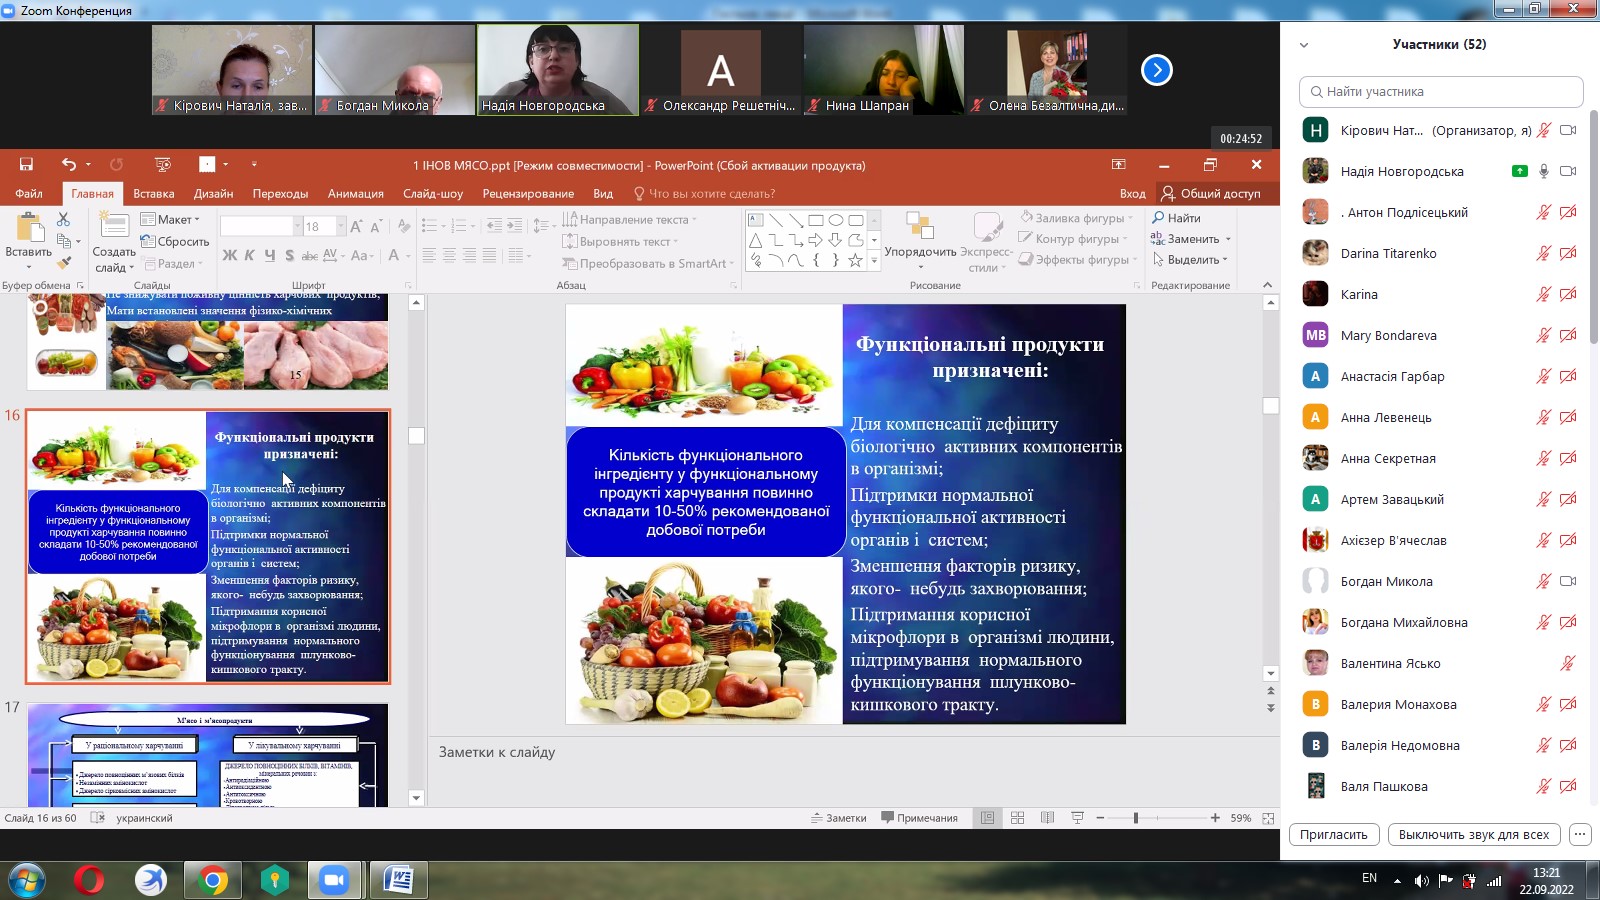Click the Save icon in PowerPoint toolbar
This screenshot has height=900, width=1600.
coord(26,165)
